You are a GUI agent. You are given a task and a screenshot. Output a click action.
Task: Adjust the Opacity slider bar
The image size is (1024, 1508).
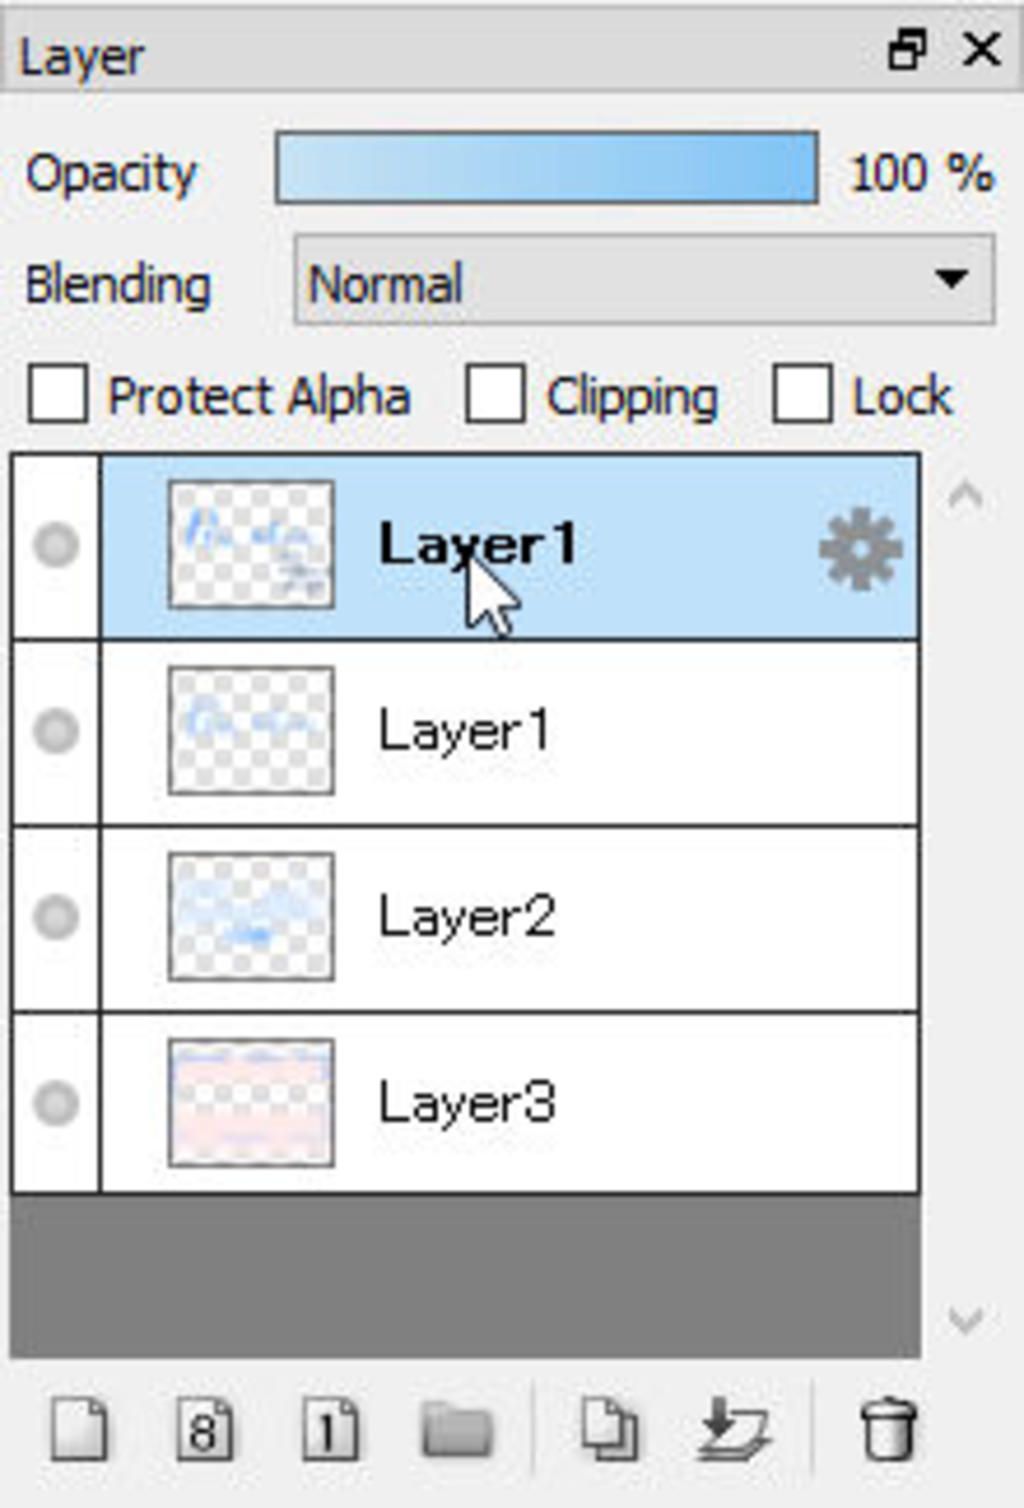click(x=546, y=168)
